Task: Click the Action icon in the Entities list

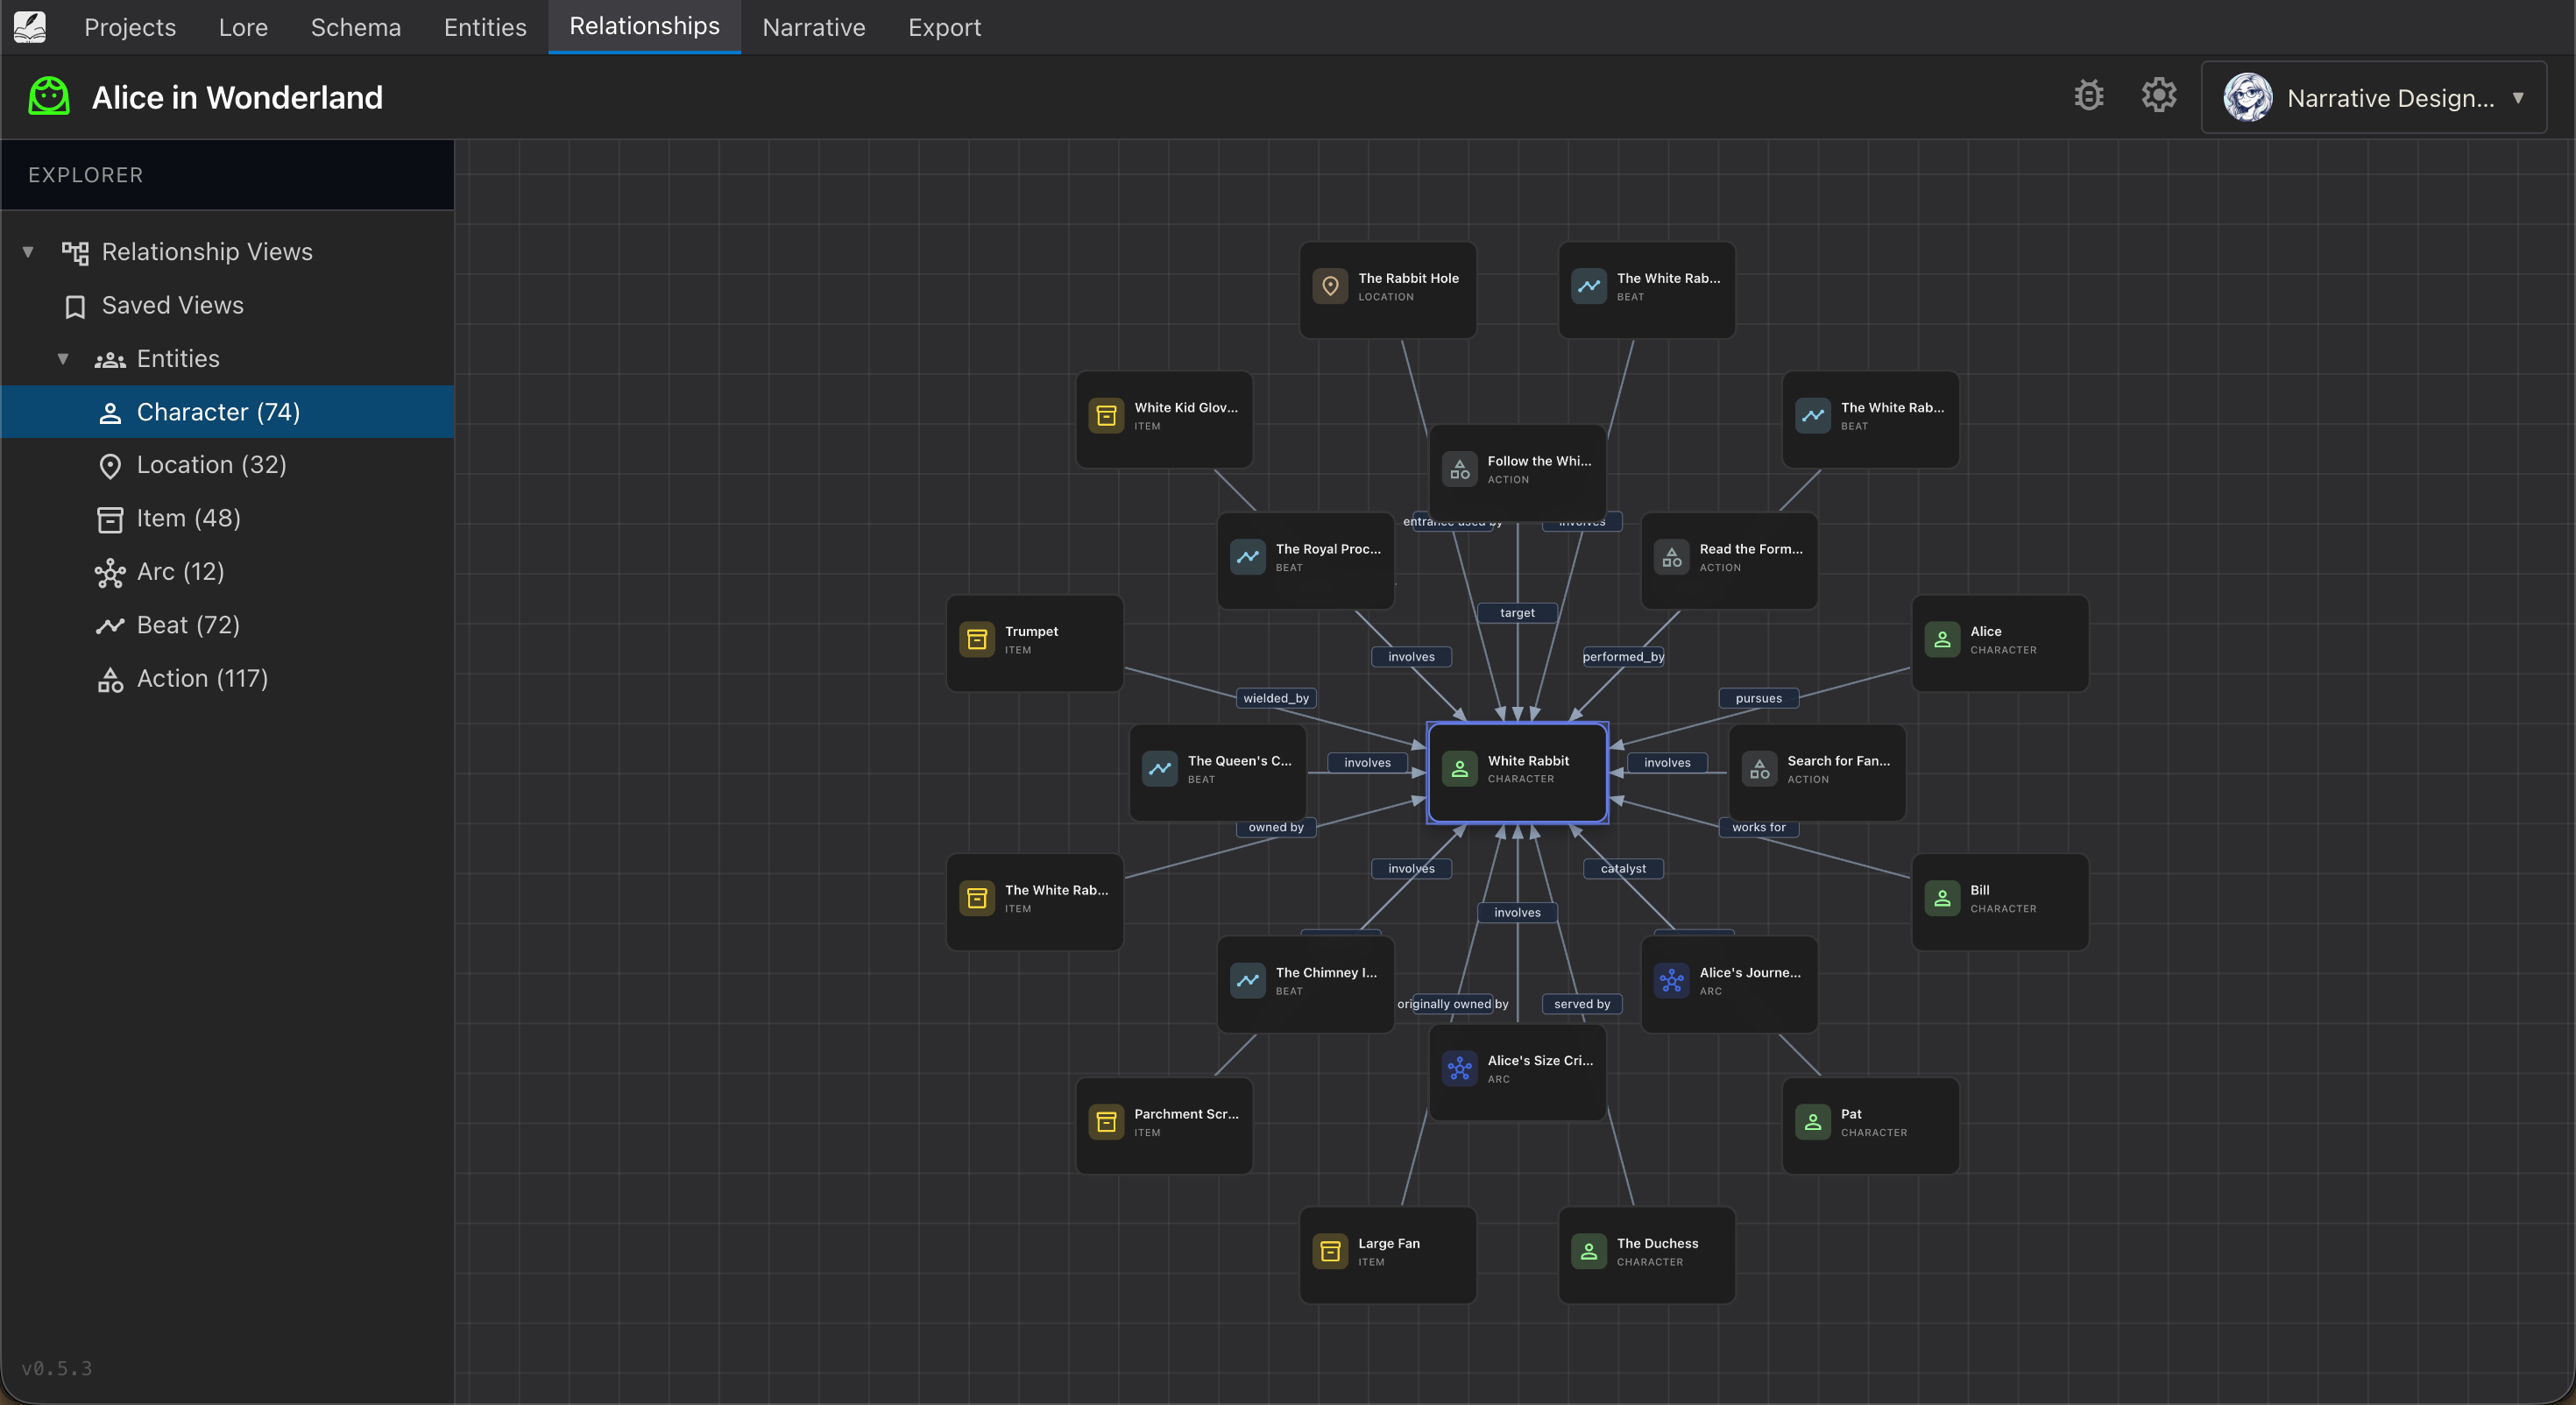Action: click(110, 679)
